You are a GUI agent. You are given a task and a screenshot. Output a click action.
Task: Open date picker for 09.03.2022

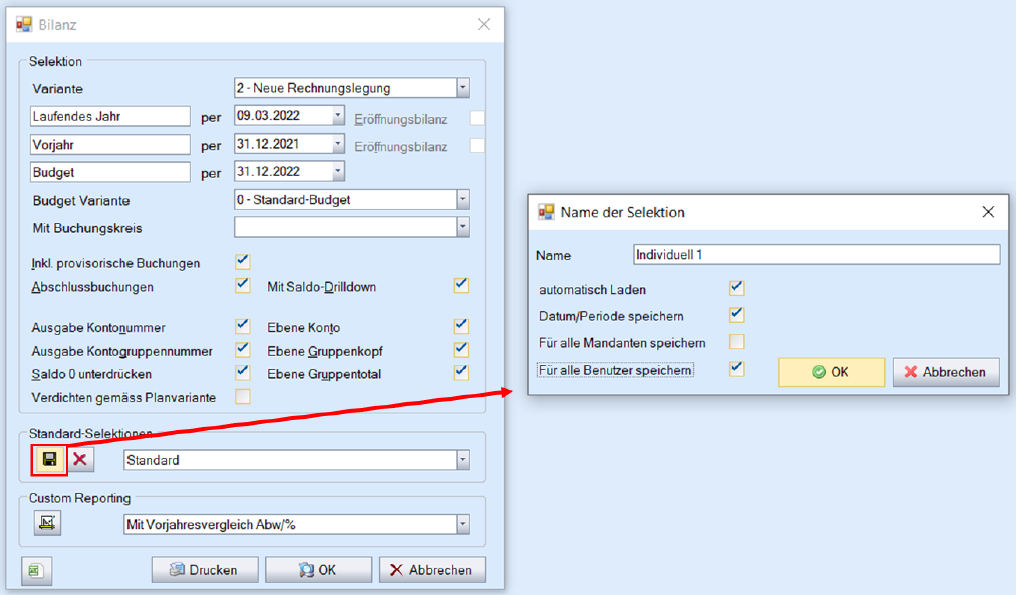(338, 115)
